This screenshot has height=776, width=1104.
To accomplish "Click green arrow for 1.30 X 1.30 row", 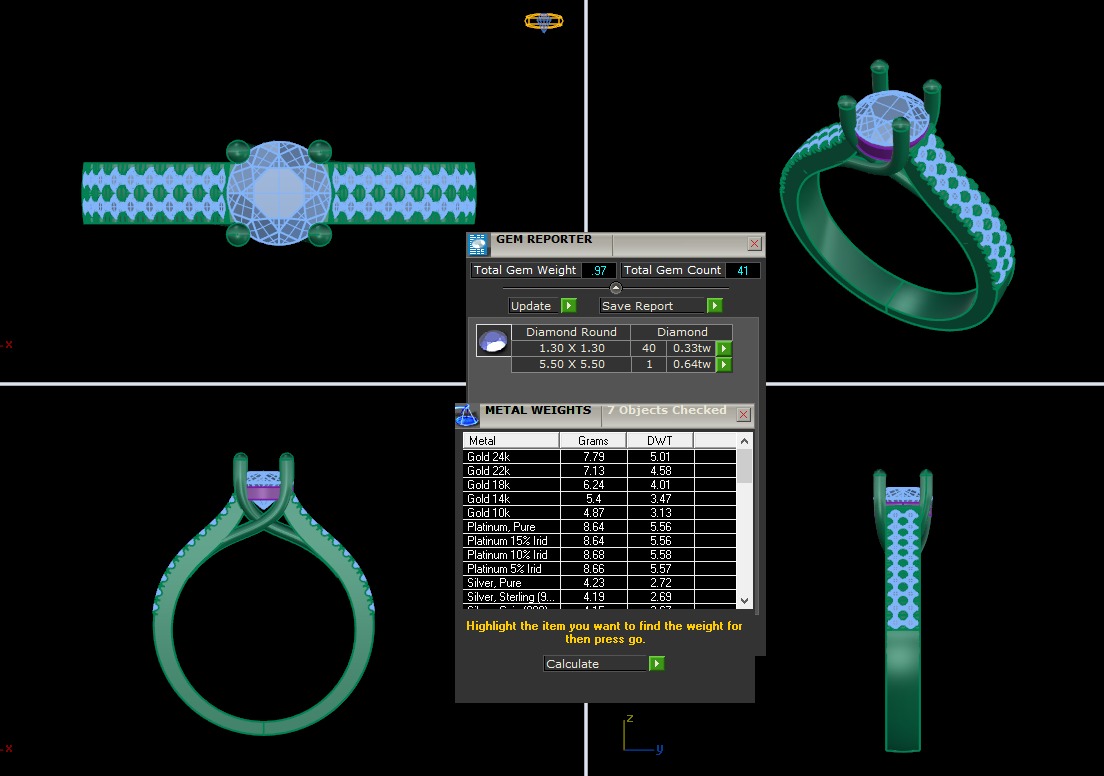I will 724,349.
